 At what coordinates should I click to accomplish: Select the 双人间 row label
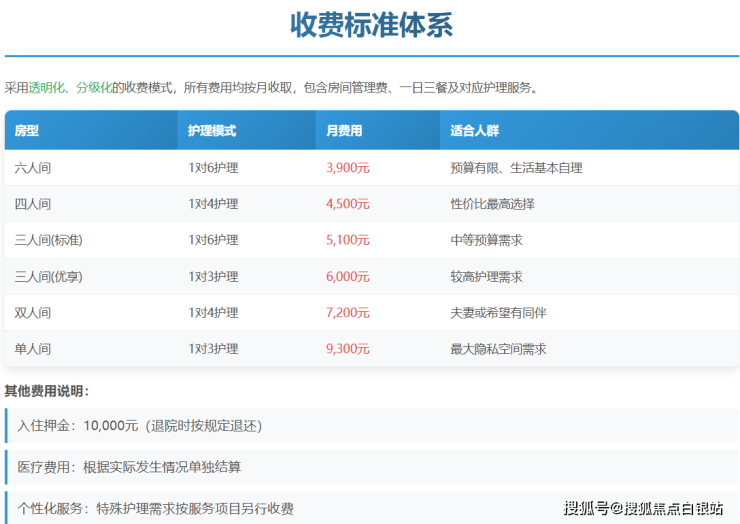(x=33, y=313)
